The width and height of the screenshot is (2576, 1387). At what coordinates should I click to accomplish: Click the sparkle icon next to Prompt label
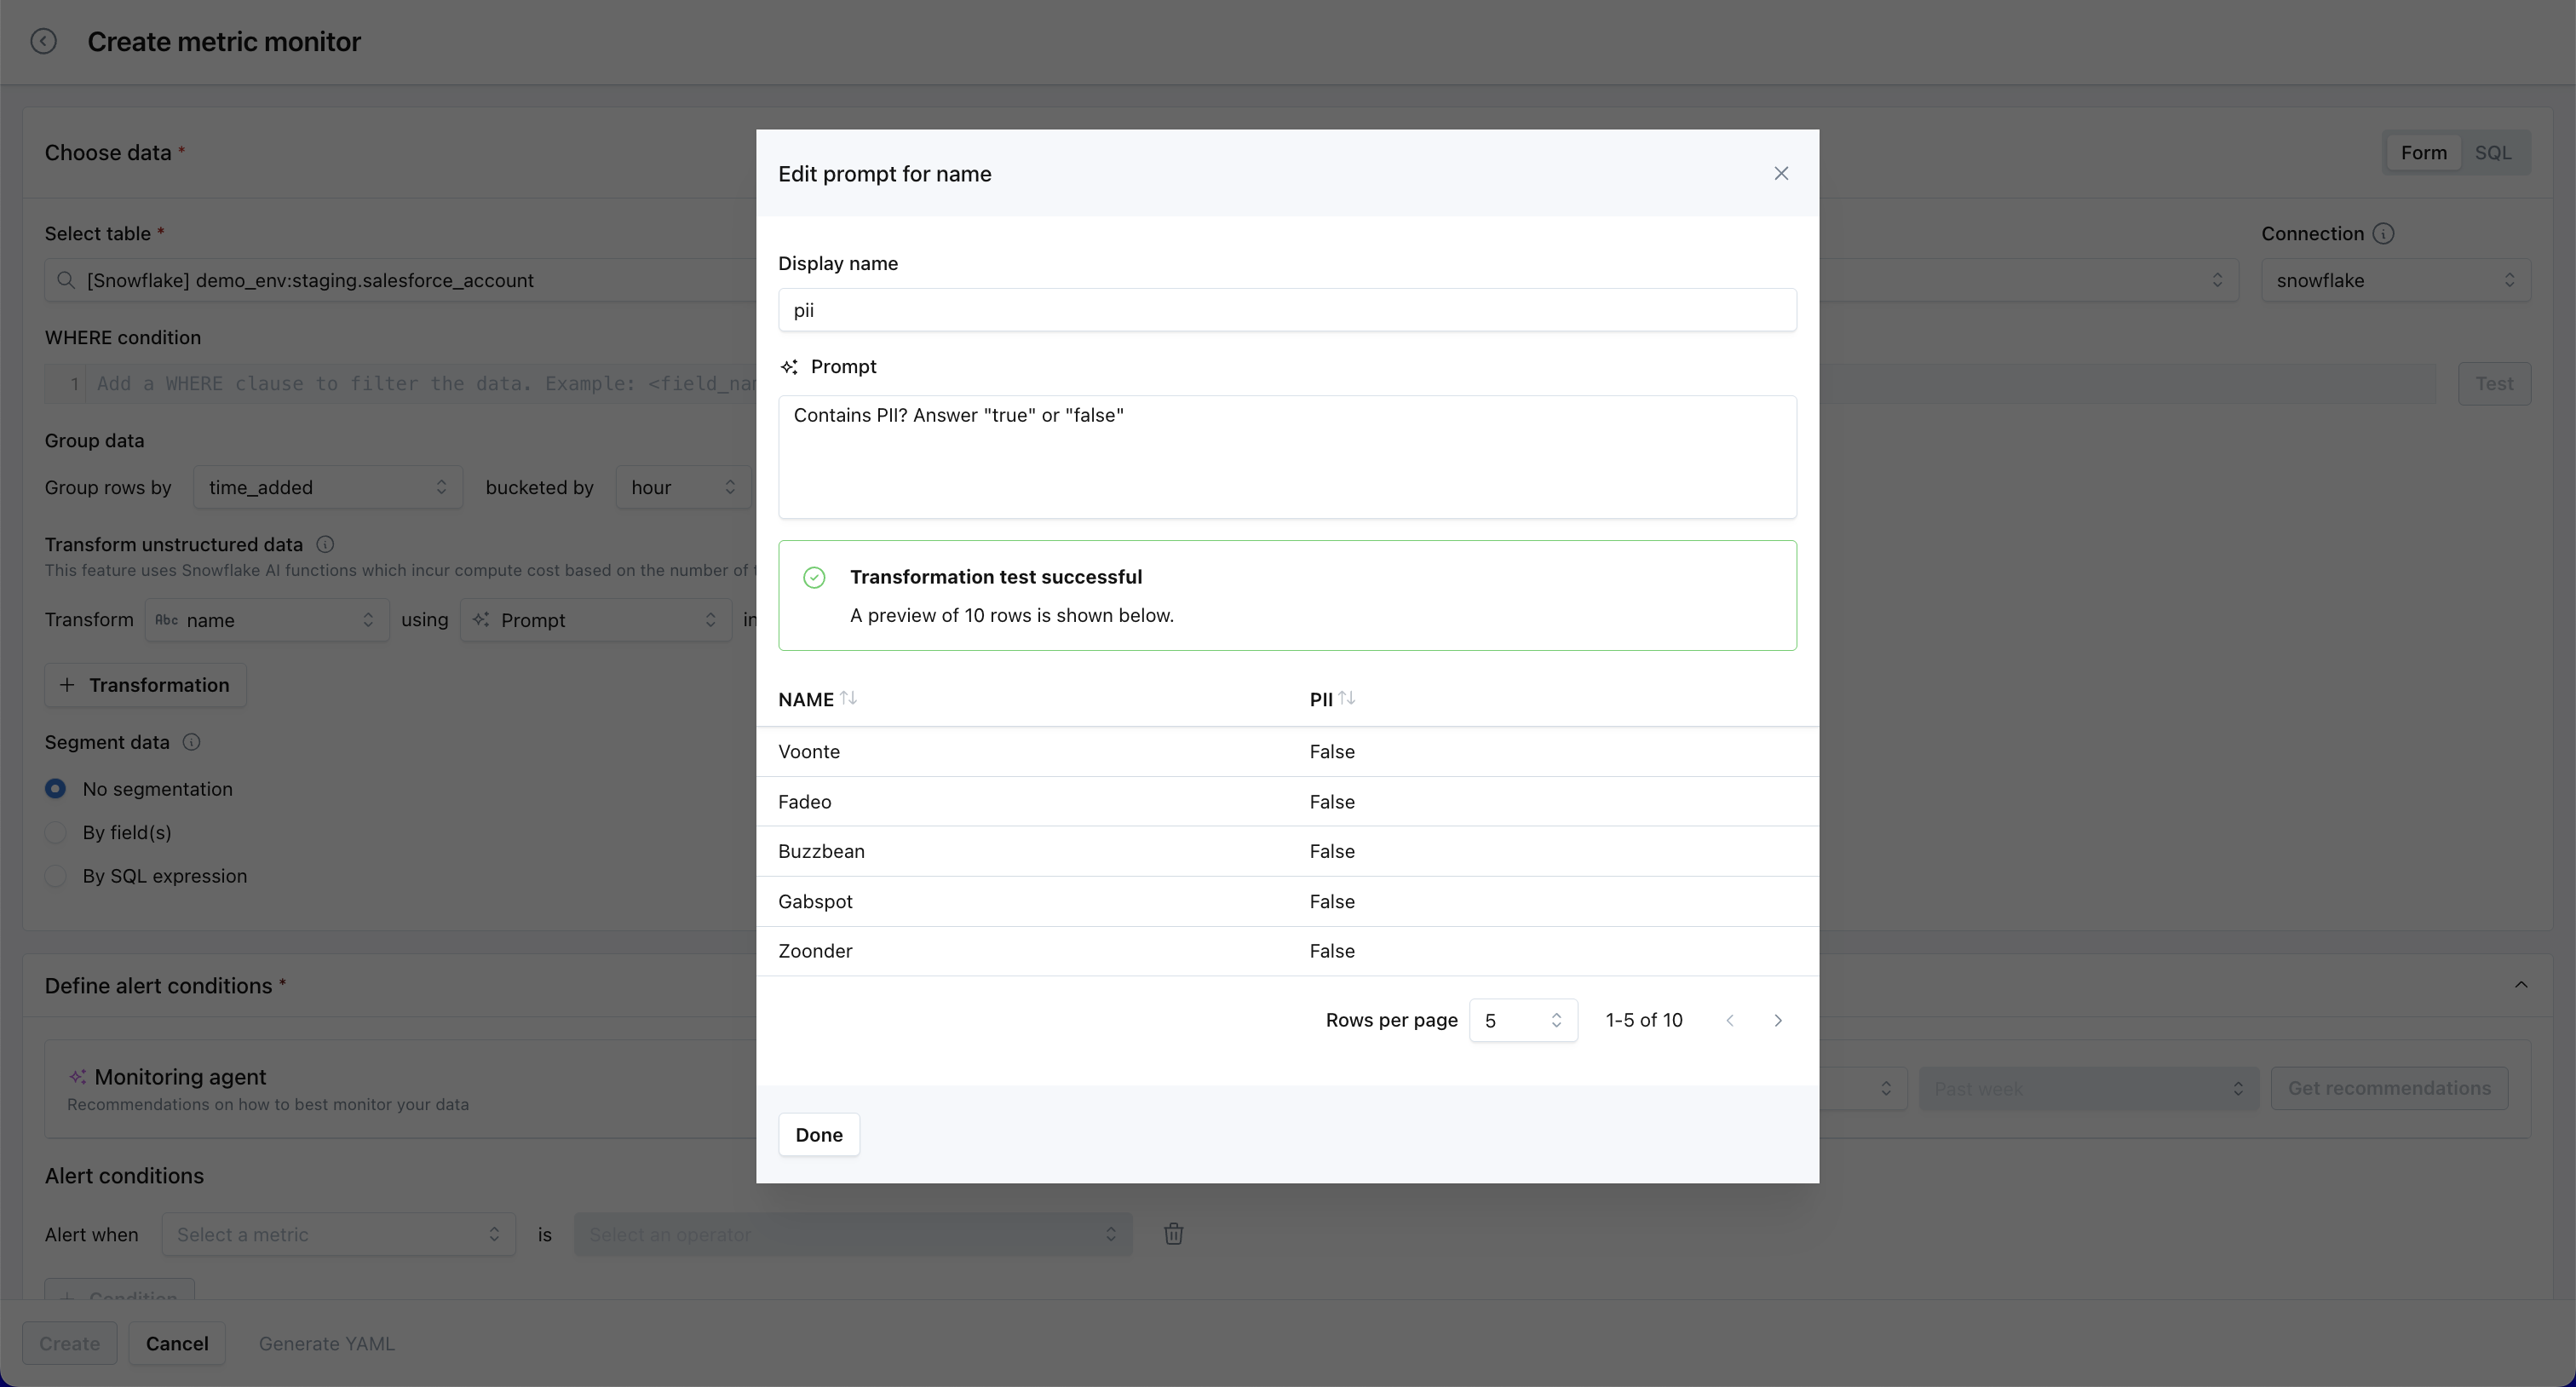click(x=789, y=367)
